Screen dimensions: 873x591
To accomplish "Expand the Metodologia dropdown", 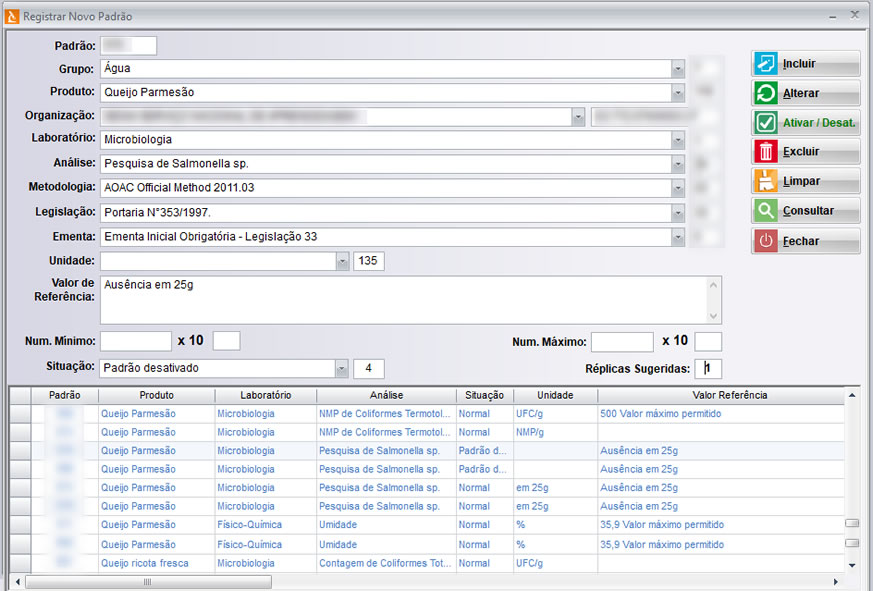I will click(x=678, y=188).
